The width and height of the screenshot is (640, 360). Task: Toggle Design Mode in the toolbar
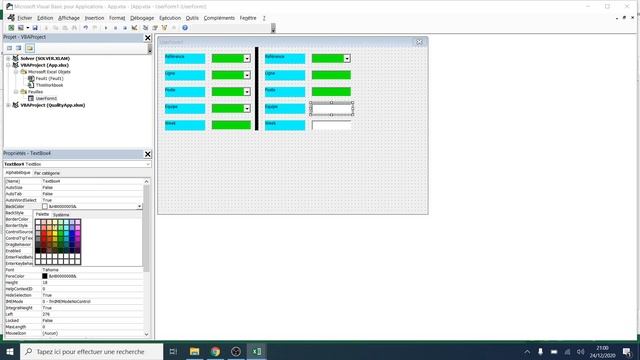point(134,28)
